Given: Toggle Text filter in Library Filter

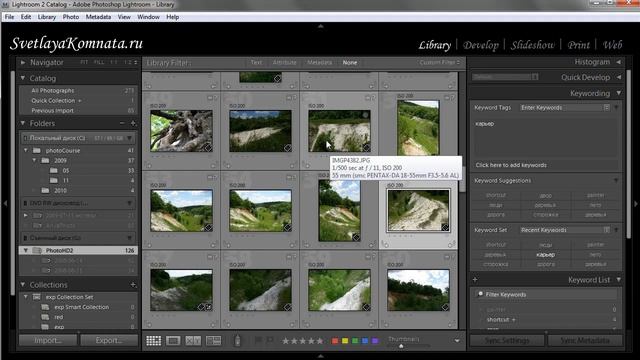Looking at the screenshot, I should (x=256, y=62).
